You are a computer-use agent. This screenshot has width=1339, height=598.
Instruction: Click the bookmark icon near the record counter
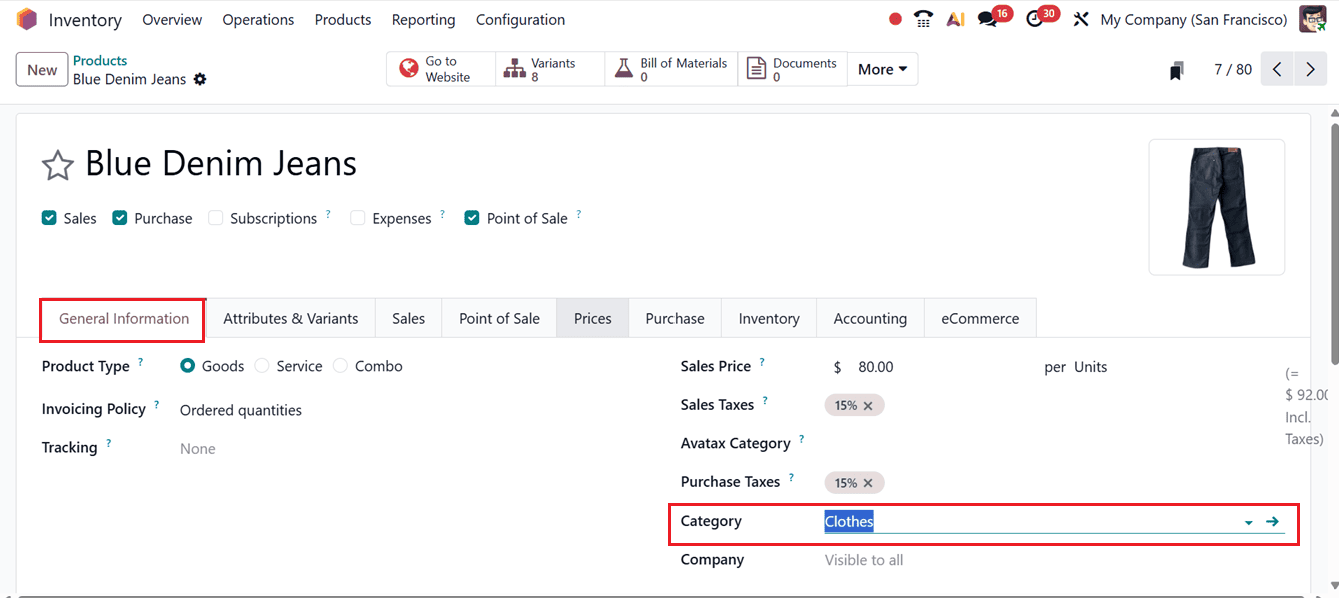1176,69
